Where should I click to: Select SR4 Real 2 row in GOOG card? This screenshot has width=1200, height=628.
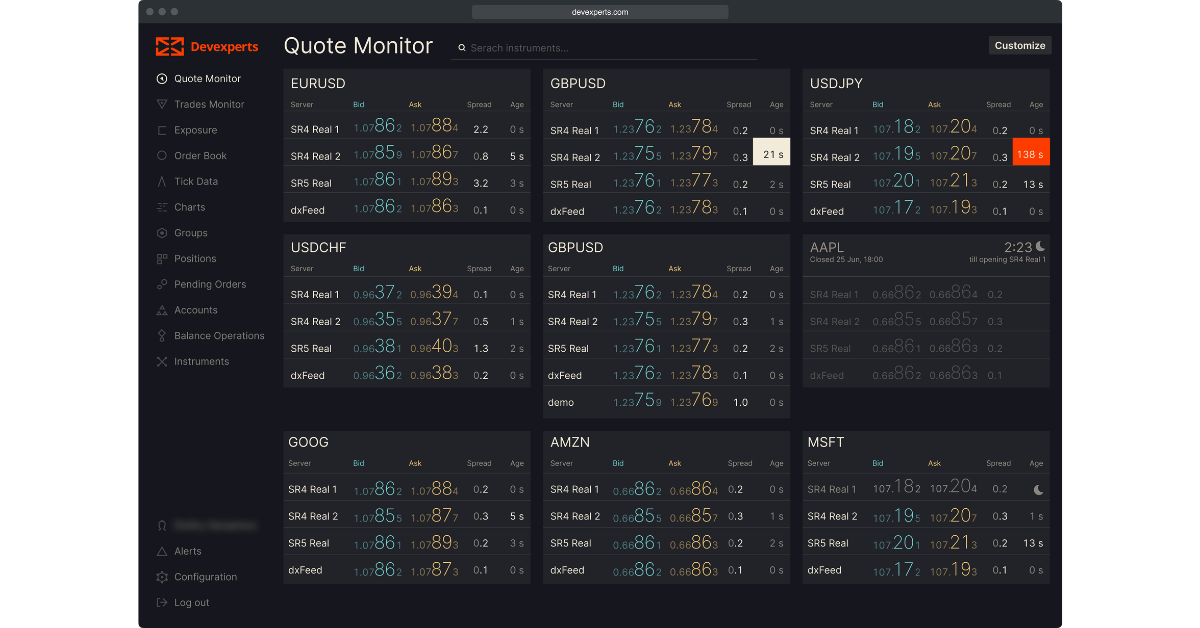click(407, 516)
